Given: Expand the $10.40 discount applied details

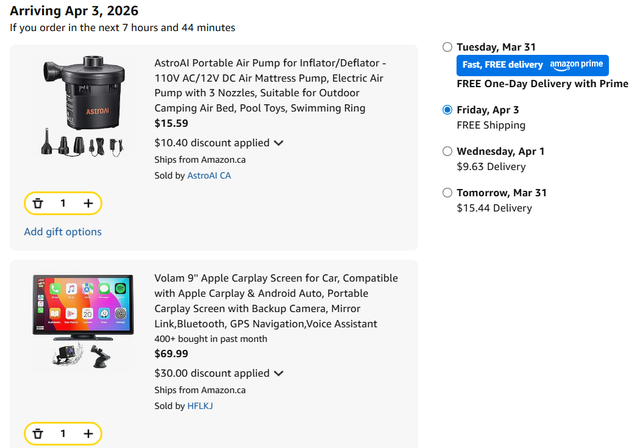Looking at the screenshot, I should point(278,143).
